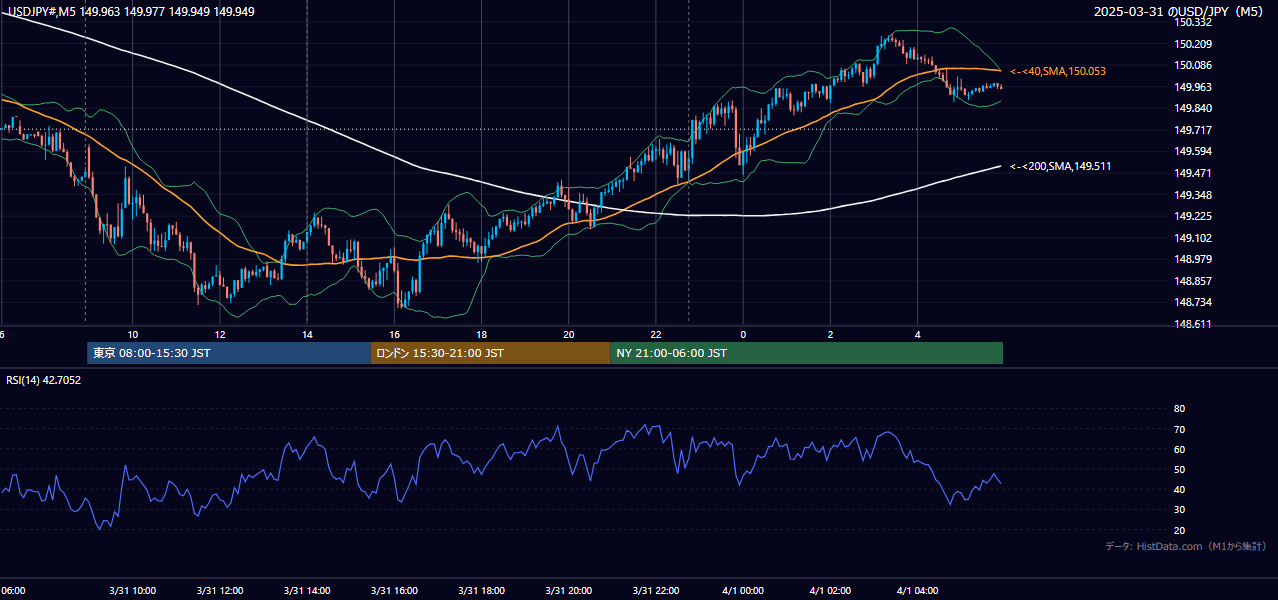Screen dimensions: 1278x600
Task: Click hour label 10 under the price chart
Action: tap(132, 334)
